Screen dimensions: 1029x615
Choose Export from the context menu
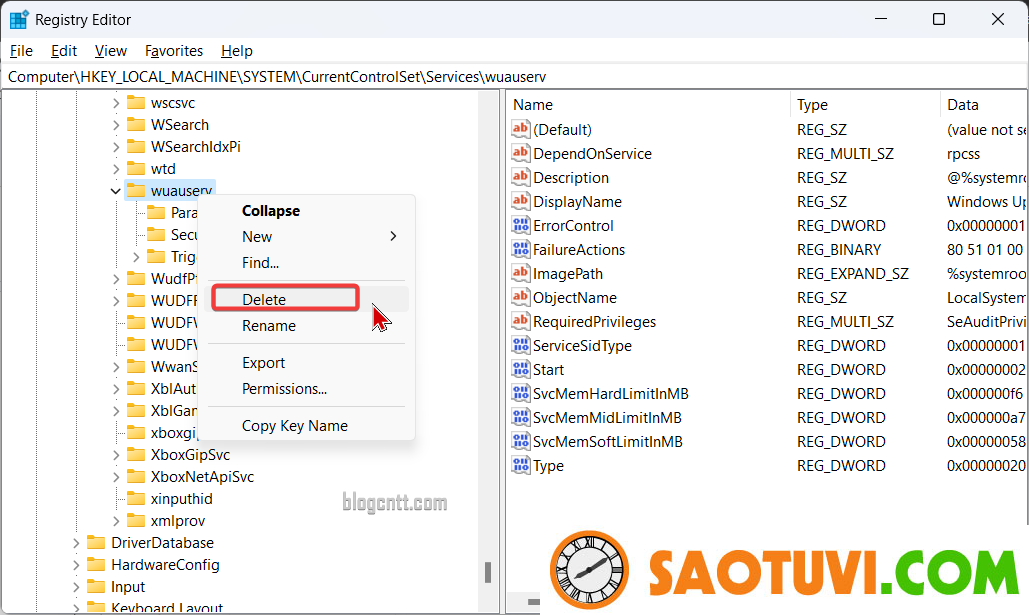306,362
